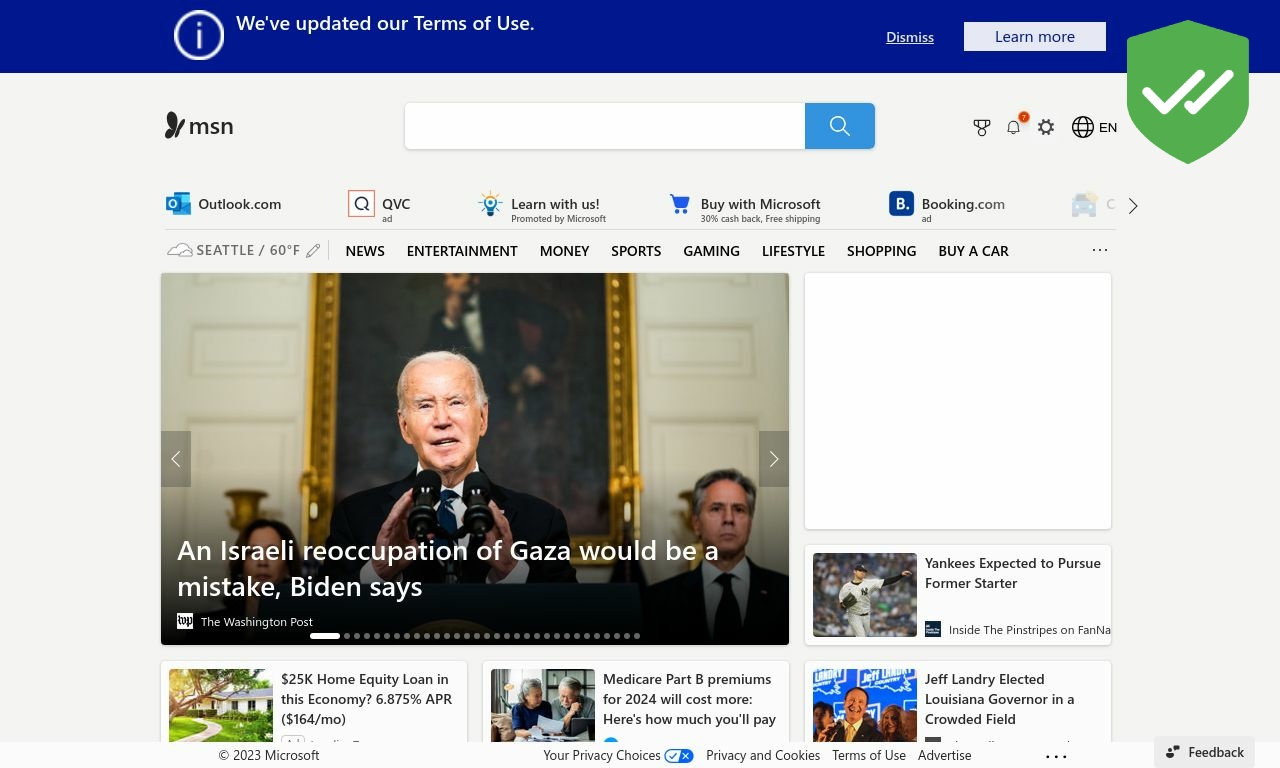Open the Privacy and Cookies link
1280x768 pixels.
[763, 756]
